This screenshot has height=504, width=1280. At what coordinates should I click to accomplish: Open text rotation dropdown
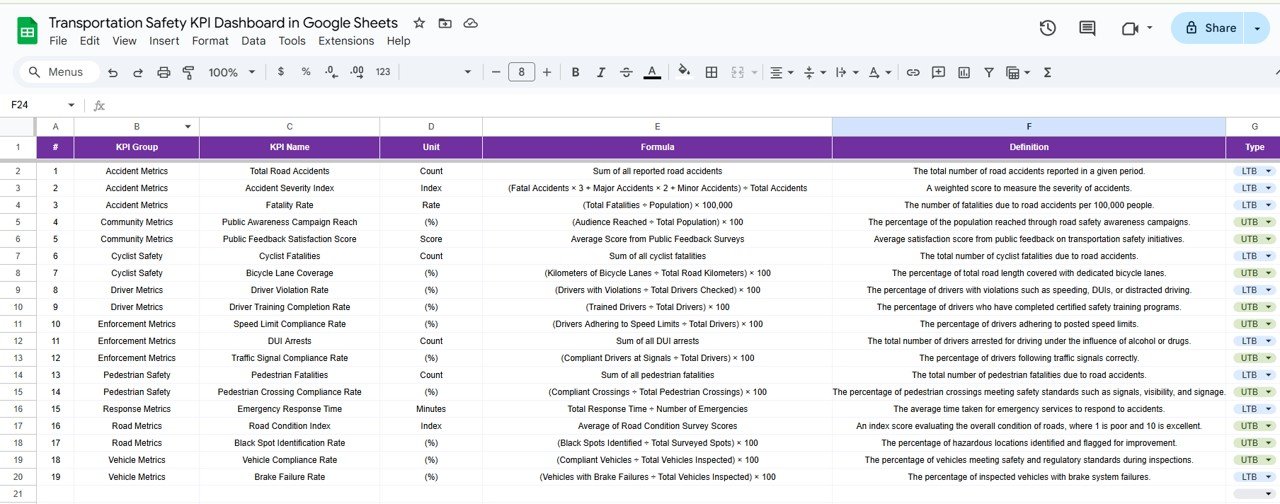pos(879,72)
